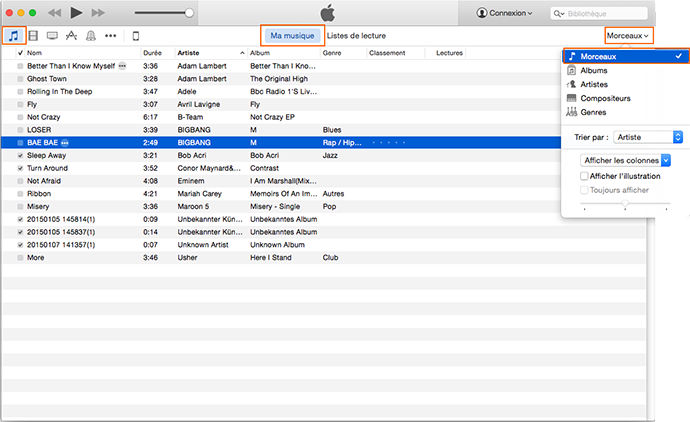Select the song More by Usher
The width and height of the screenshot is (690, 422).
pos(36,257)
